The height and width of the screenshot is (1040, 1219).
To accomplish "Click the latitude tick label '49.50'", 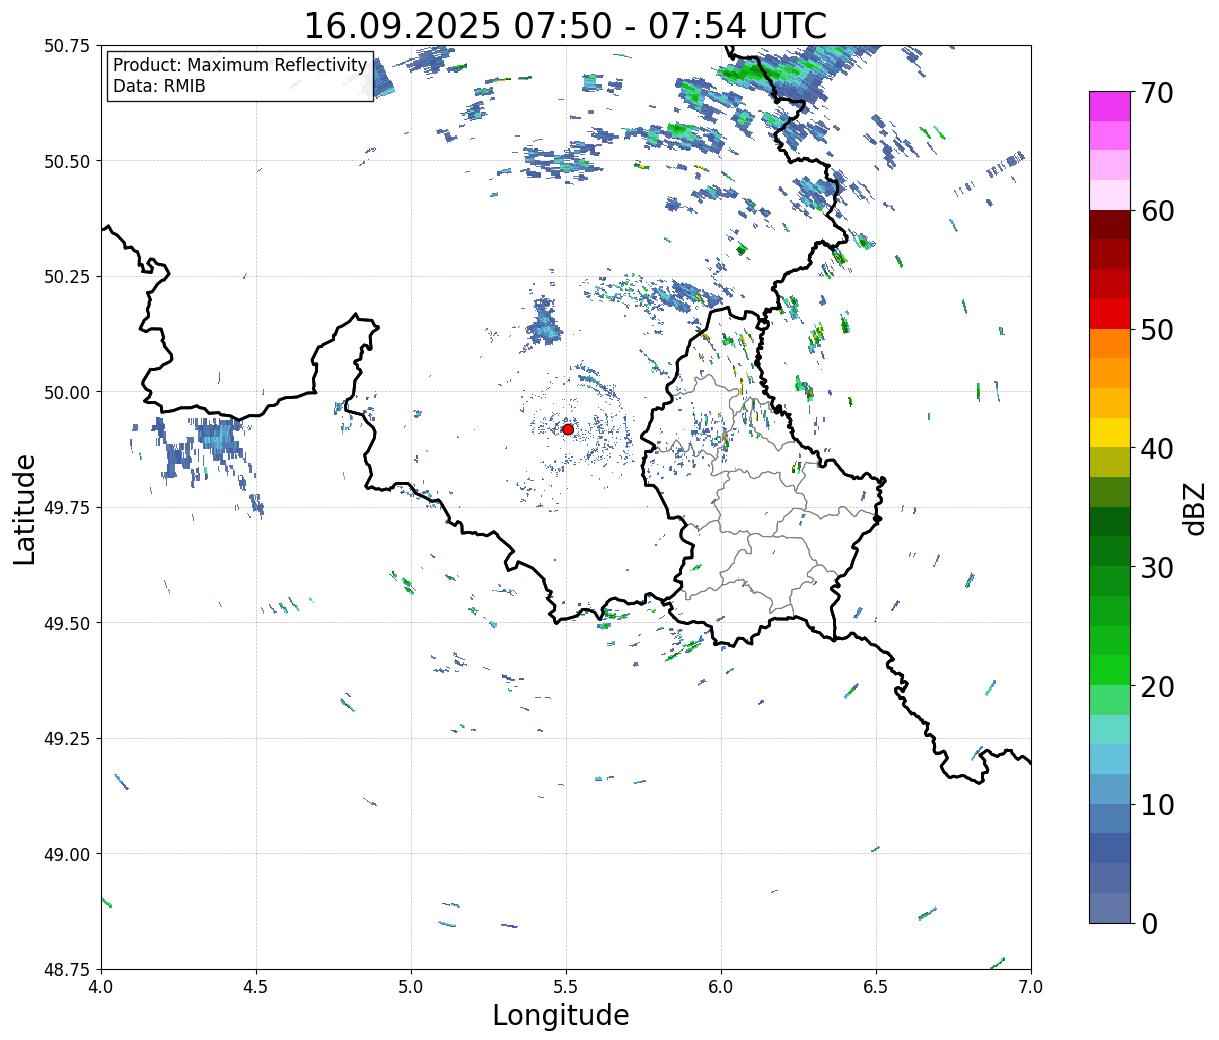I will (x=67, y=623).
